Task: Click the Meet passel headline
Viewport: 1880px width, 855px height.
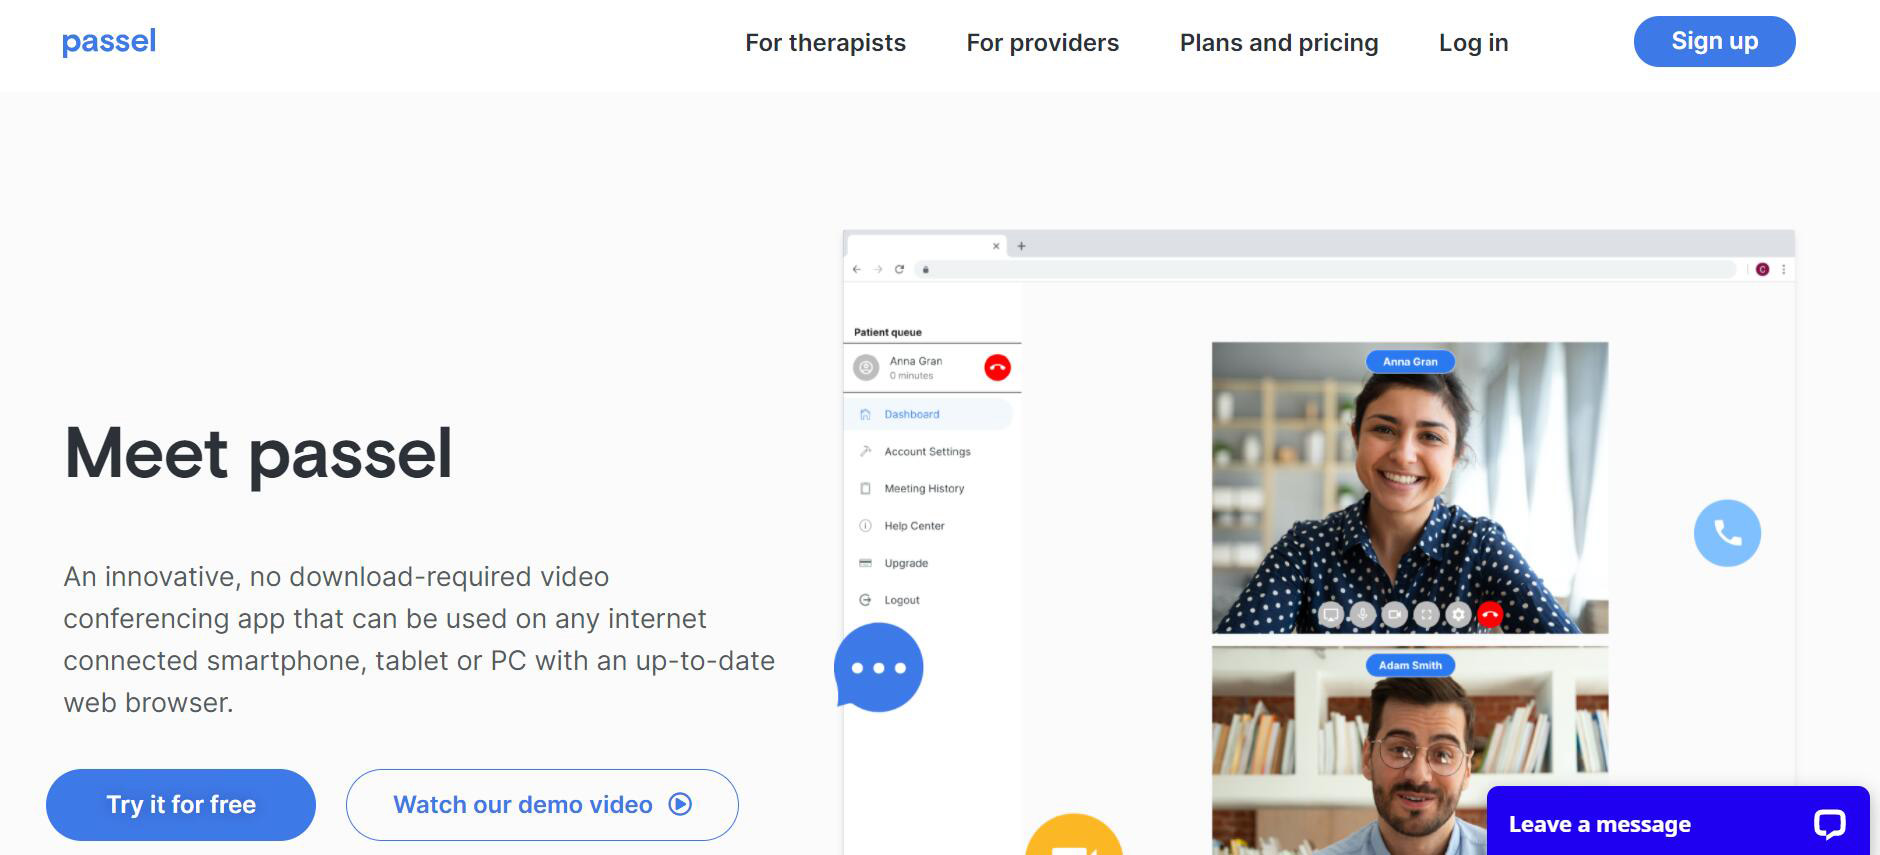Action: 259,454
